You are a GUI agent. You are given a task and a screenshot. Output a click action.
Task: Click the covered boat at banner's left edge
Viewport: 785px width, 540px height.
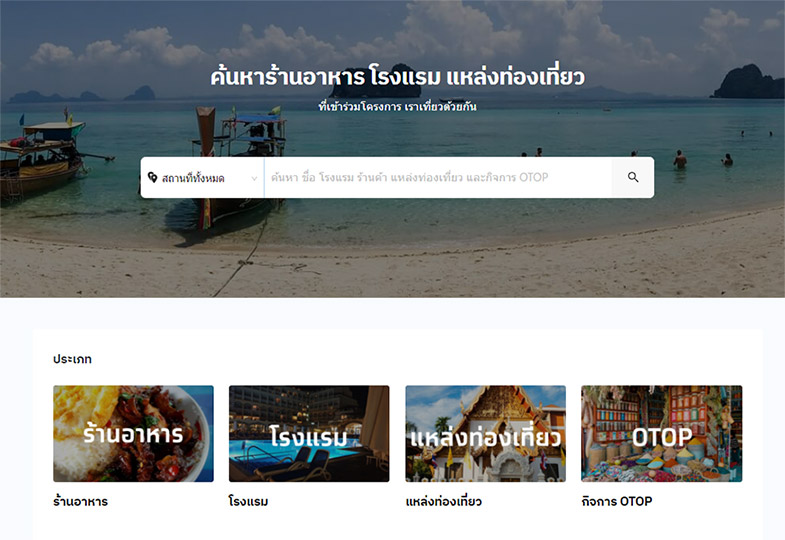click(x=42, y=158)
